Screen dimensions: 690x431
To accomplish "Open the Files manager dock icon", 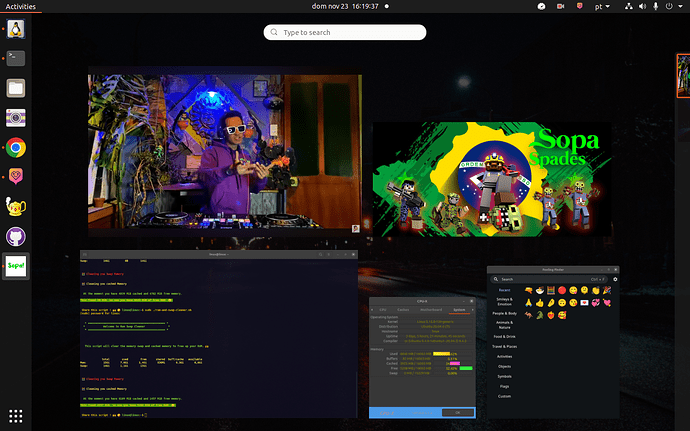I will [16, 87].
